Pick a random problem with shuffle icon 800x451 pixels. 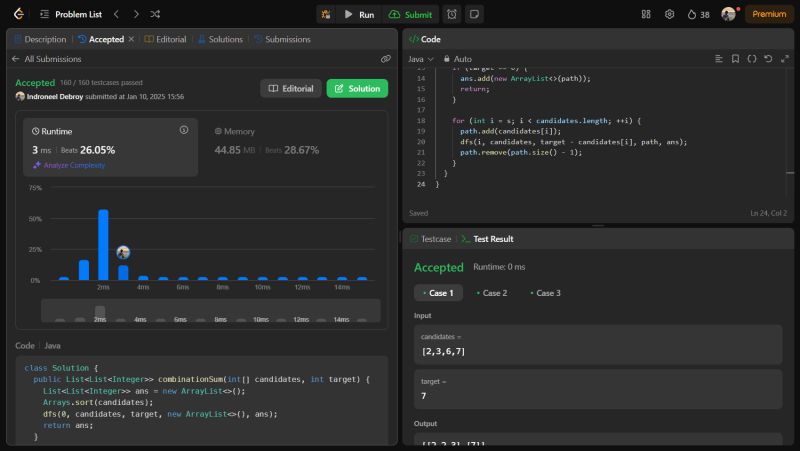[x=155, y=14]
